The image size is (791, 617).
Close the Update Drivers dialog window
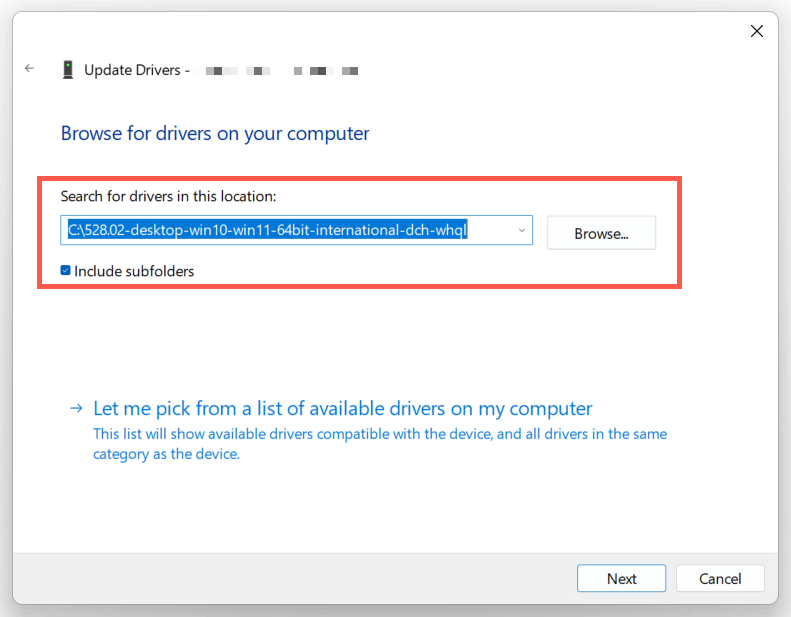point(757,31)
